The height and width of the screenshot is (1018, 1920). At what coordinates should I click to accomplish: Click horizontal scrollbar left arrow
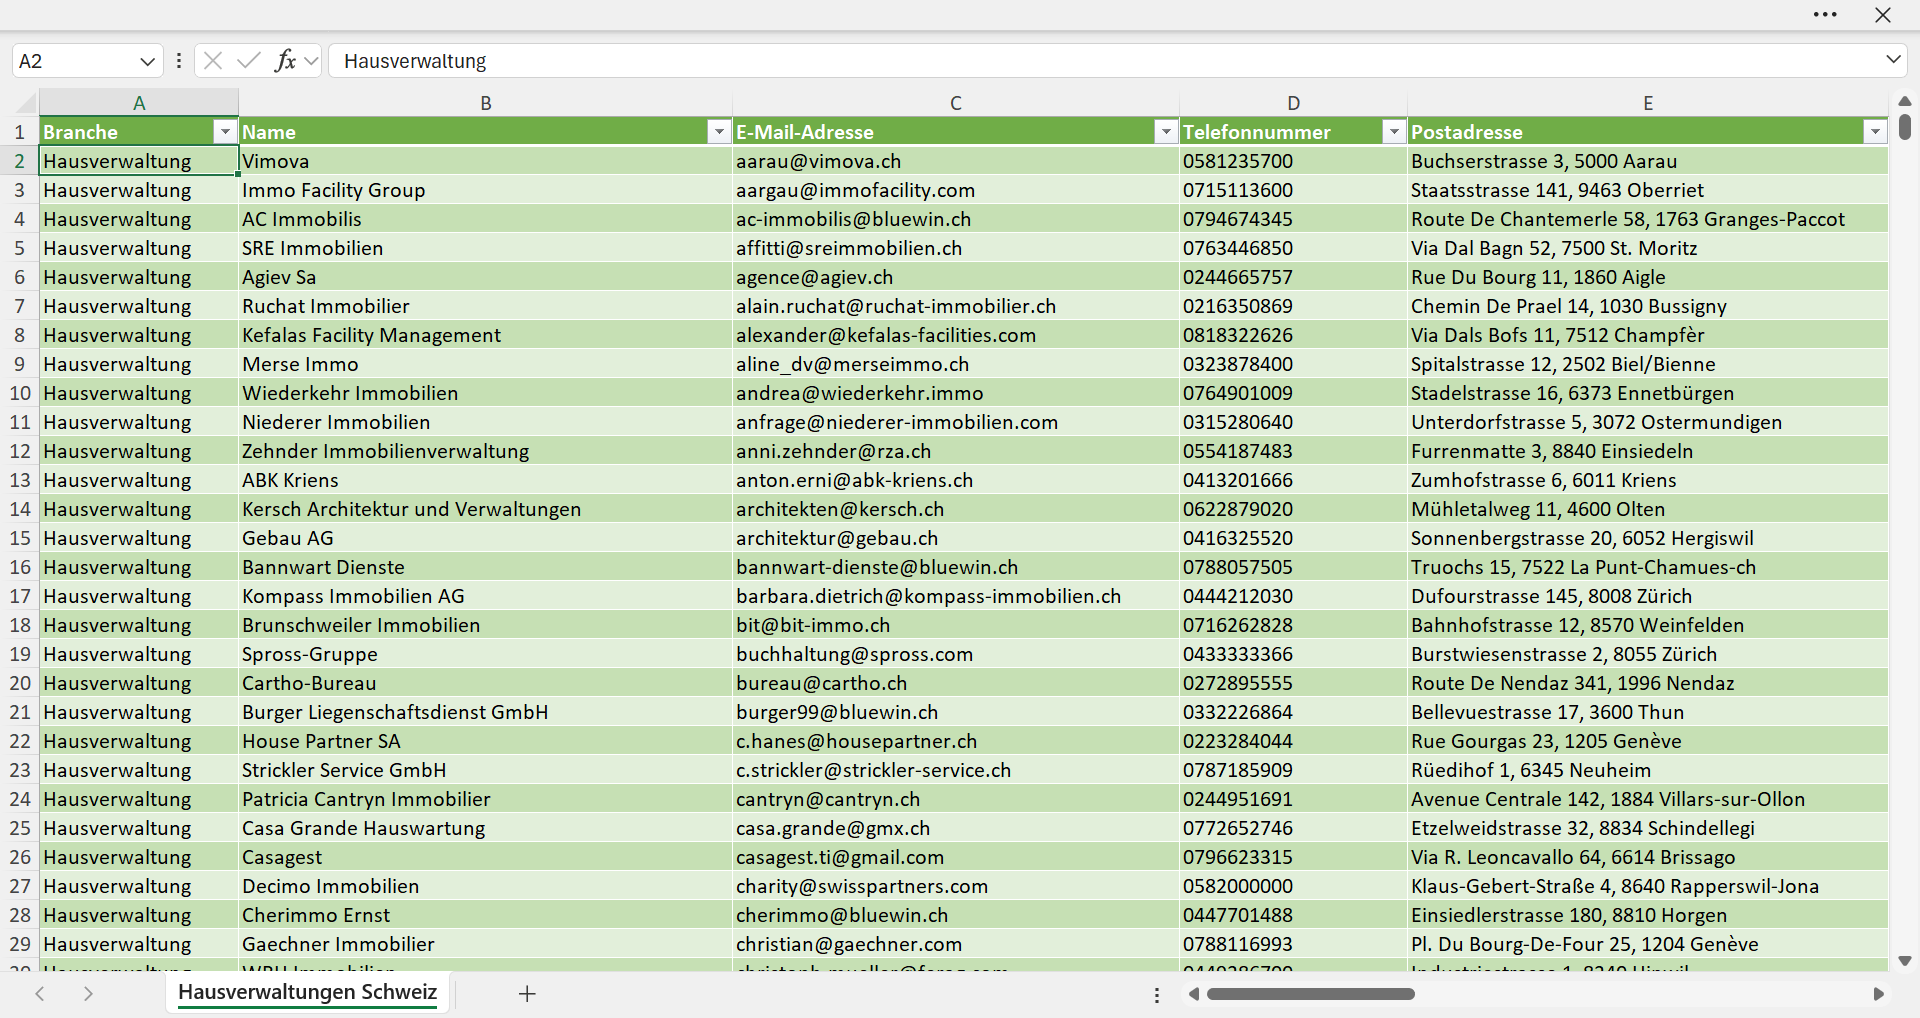tap(1193, 994)
